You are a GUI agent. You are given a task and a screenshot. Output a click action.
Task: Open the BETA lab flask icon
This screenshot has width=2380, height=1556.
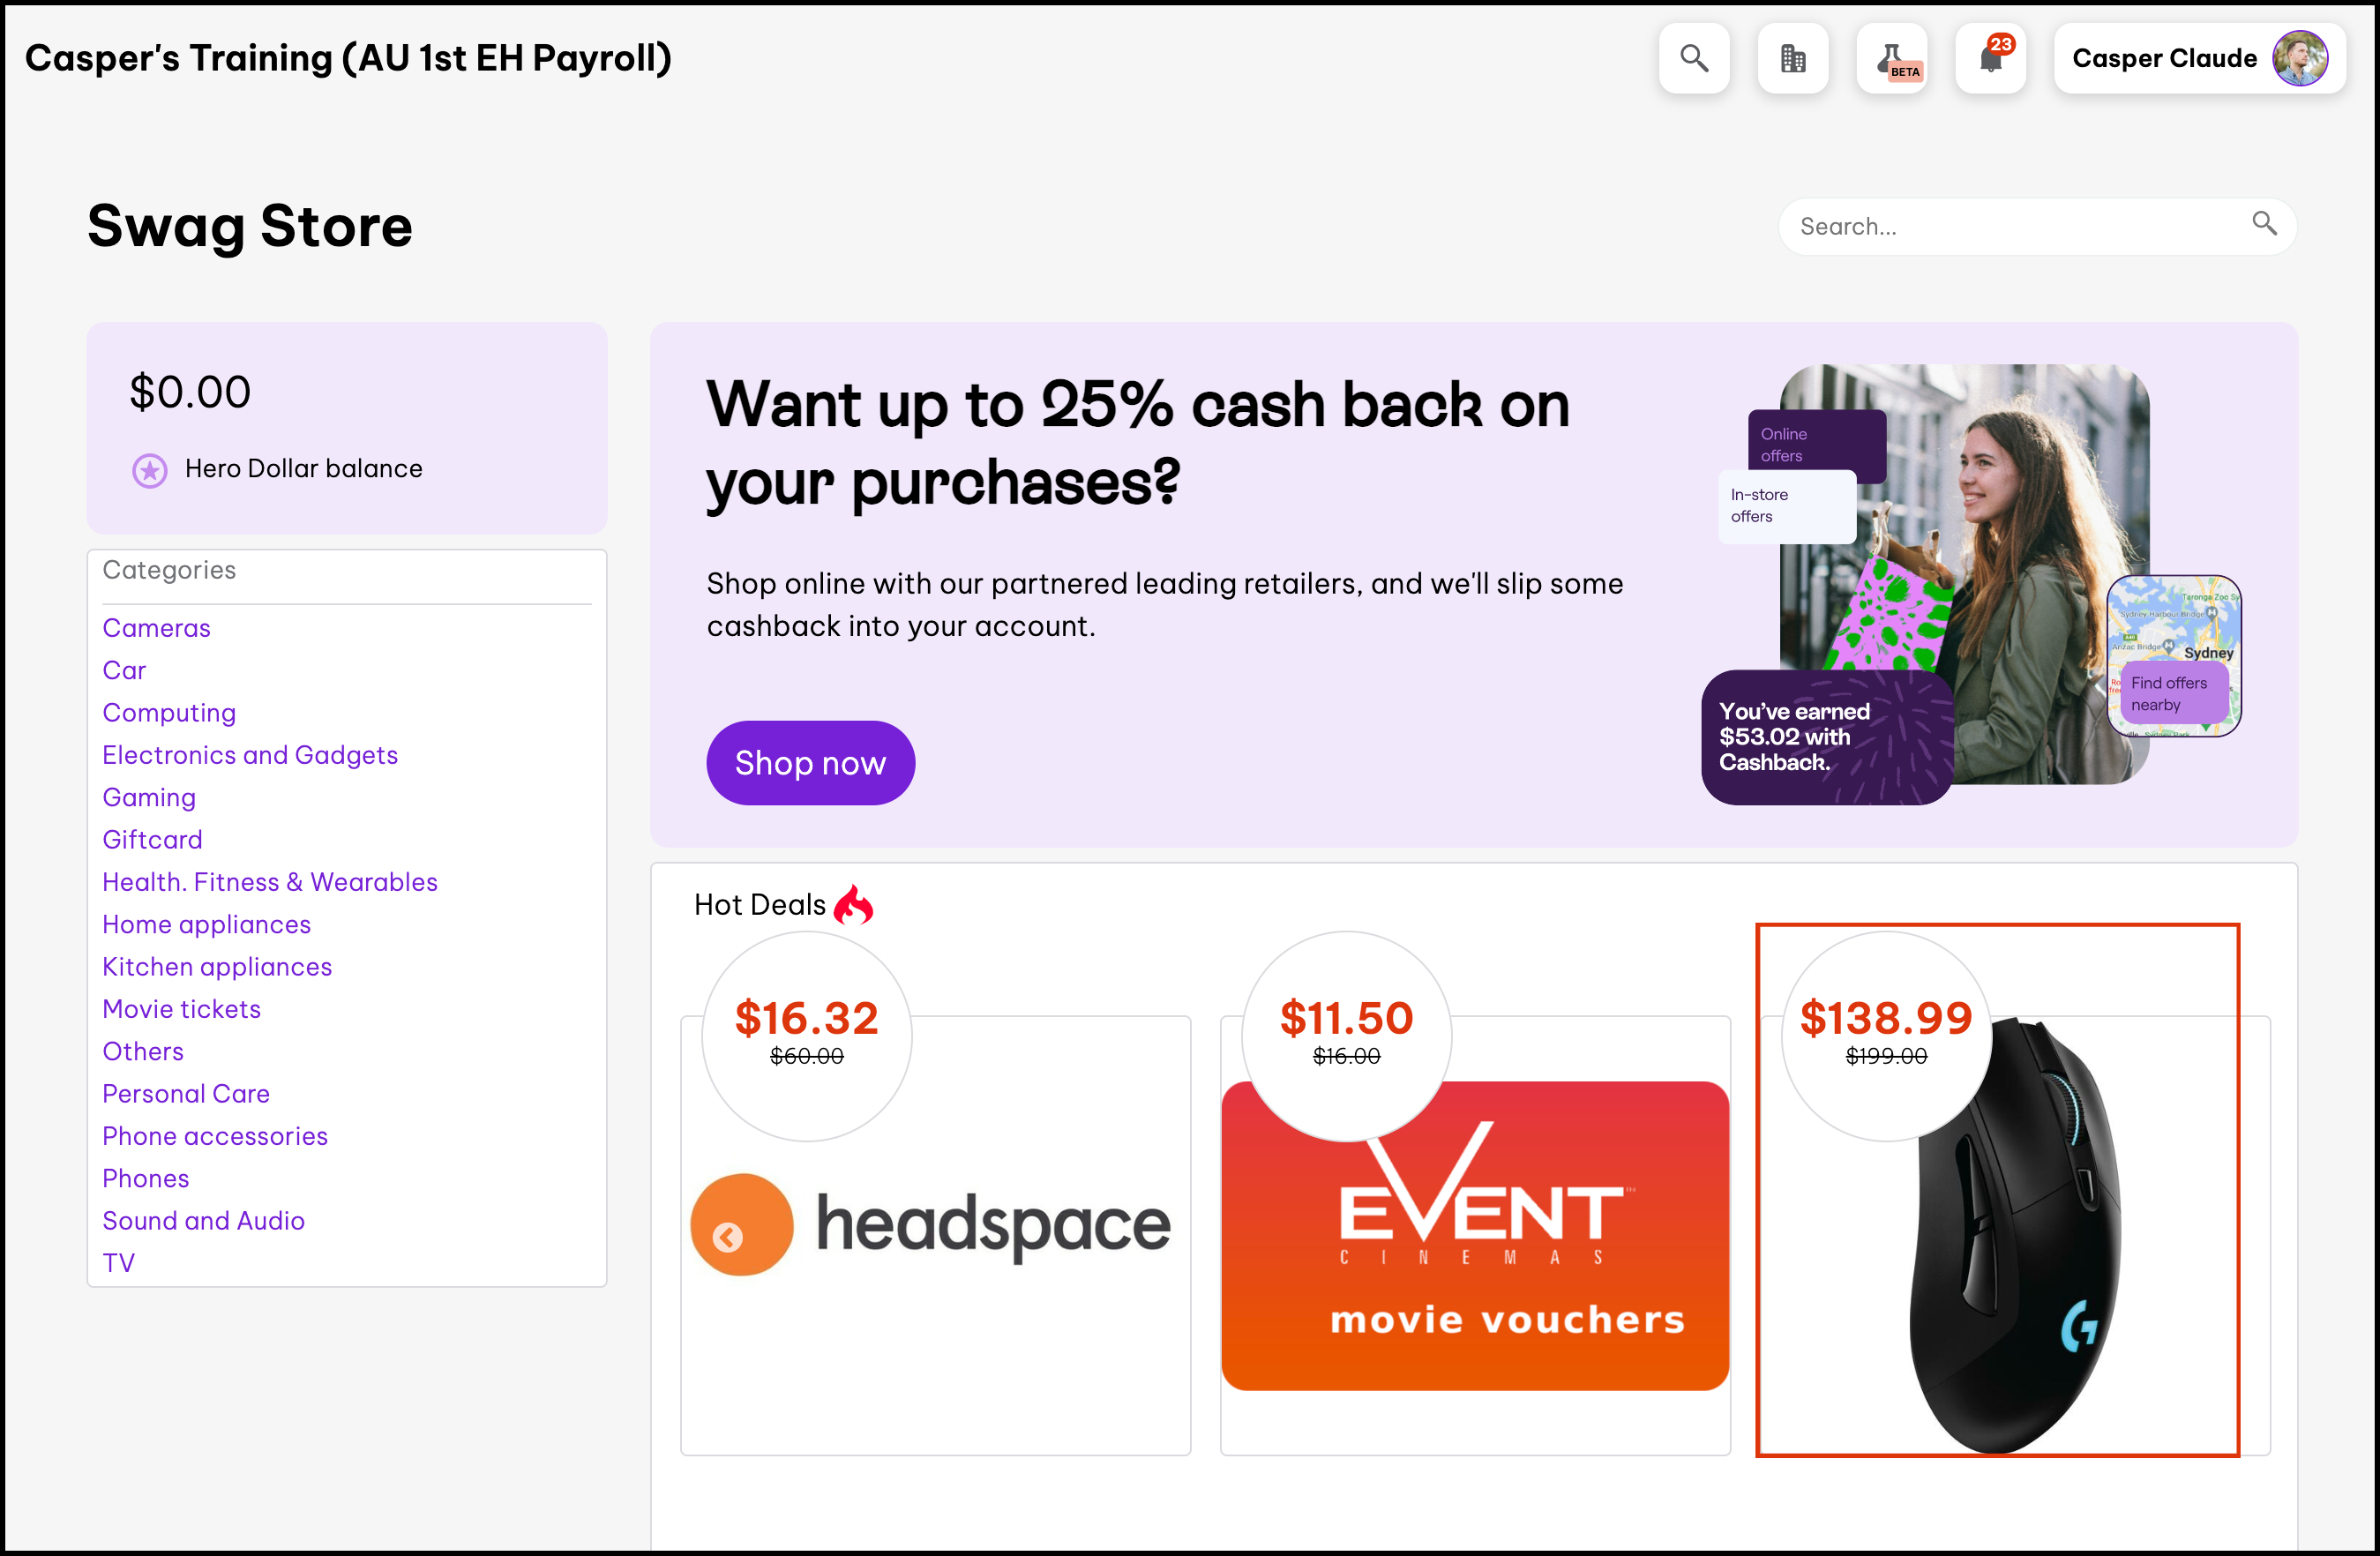(1891, 58)
